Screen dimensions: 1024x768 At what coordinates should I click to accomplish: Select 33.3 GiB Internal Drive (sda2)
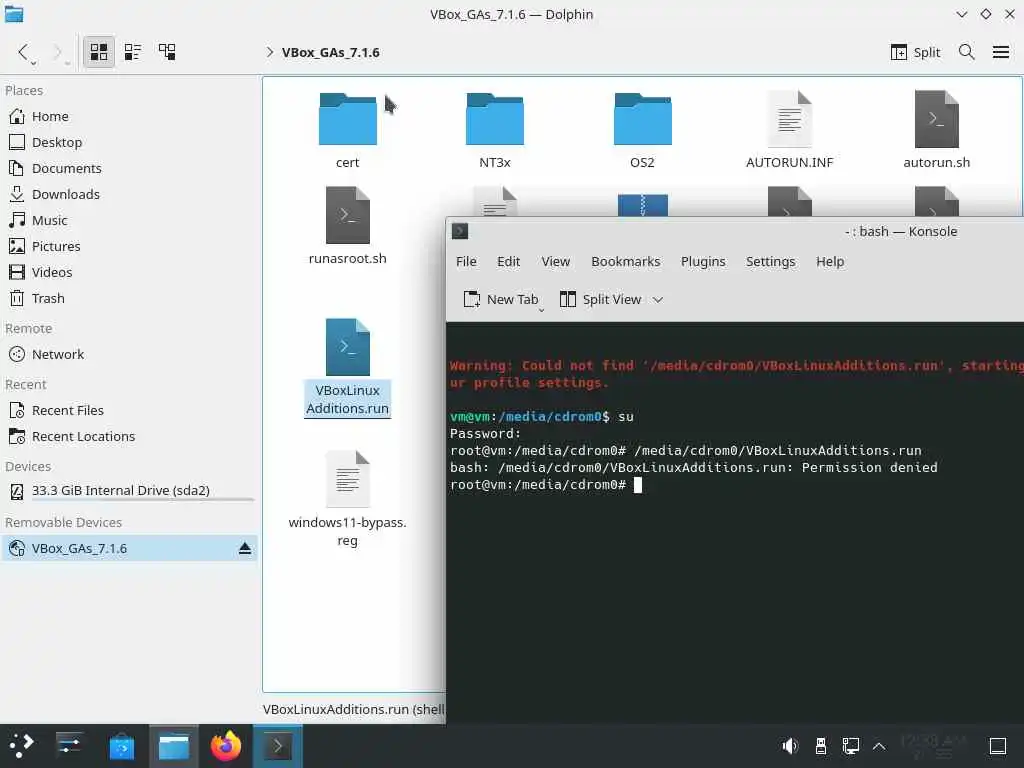click(129, 491)
